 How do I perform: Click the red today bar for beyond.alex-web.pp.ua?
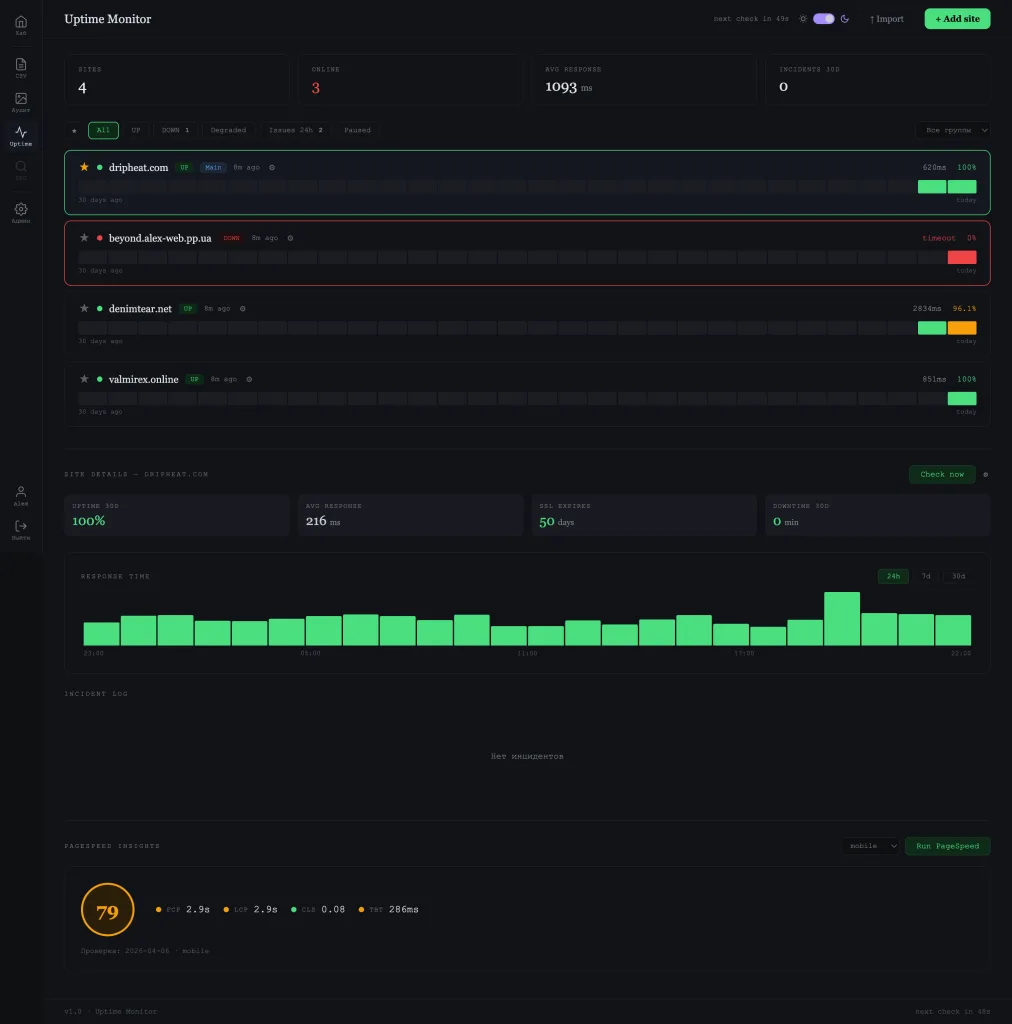pos(962,257)
